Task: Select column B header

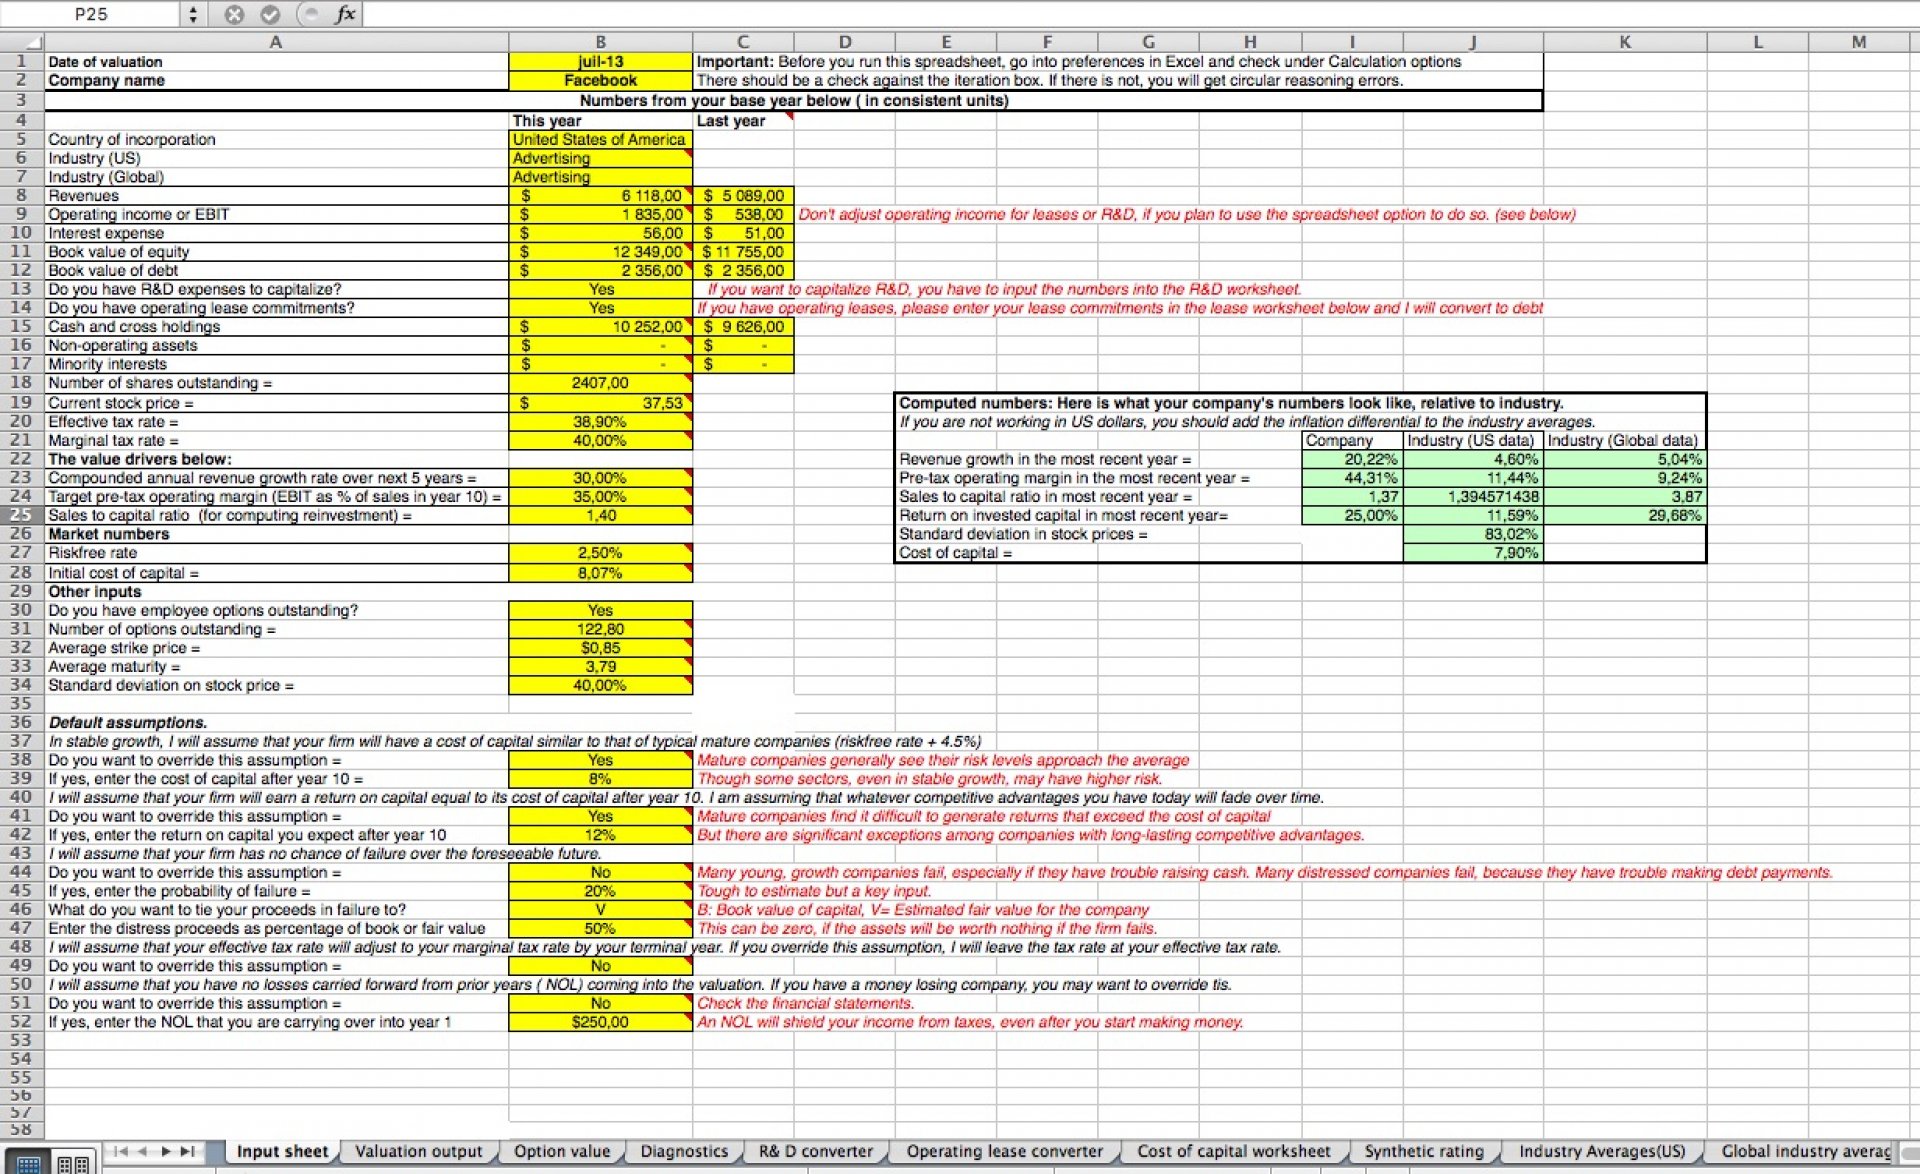Action: pos(600,42)
